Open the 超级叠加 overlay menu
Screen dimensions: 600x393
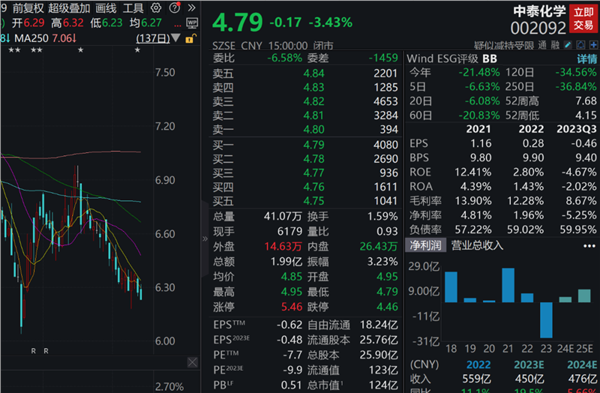click(69, 8)
